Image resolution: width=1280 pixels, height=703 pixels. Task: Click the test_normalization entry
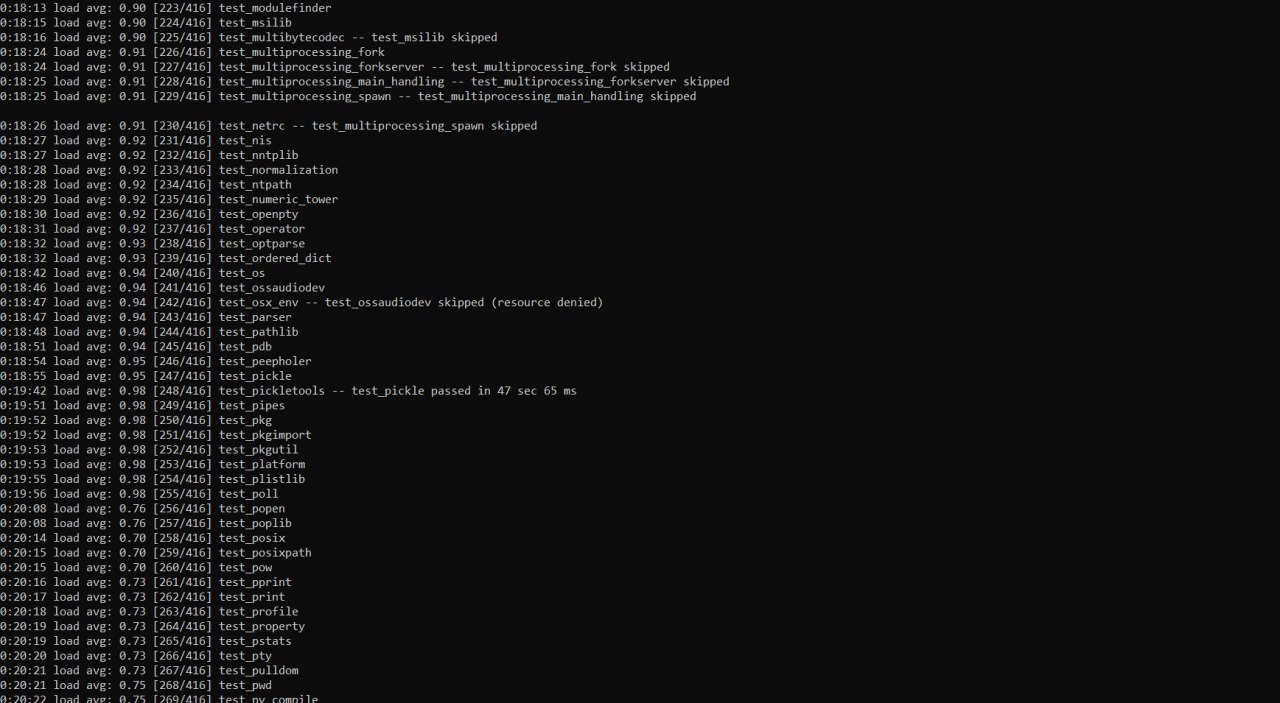tap(169, 170)
